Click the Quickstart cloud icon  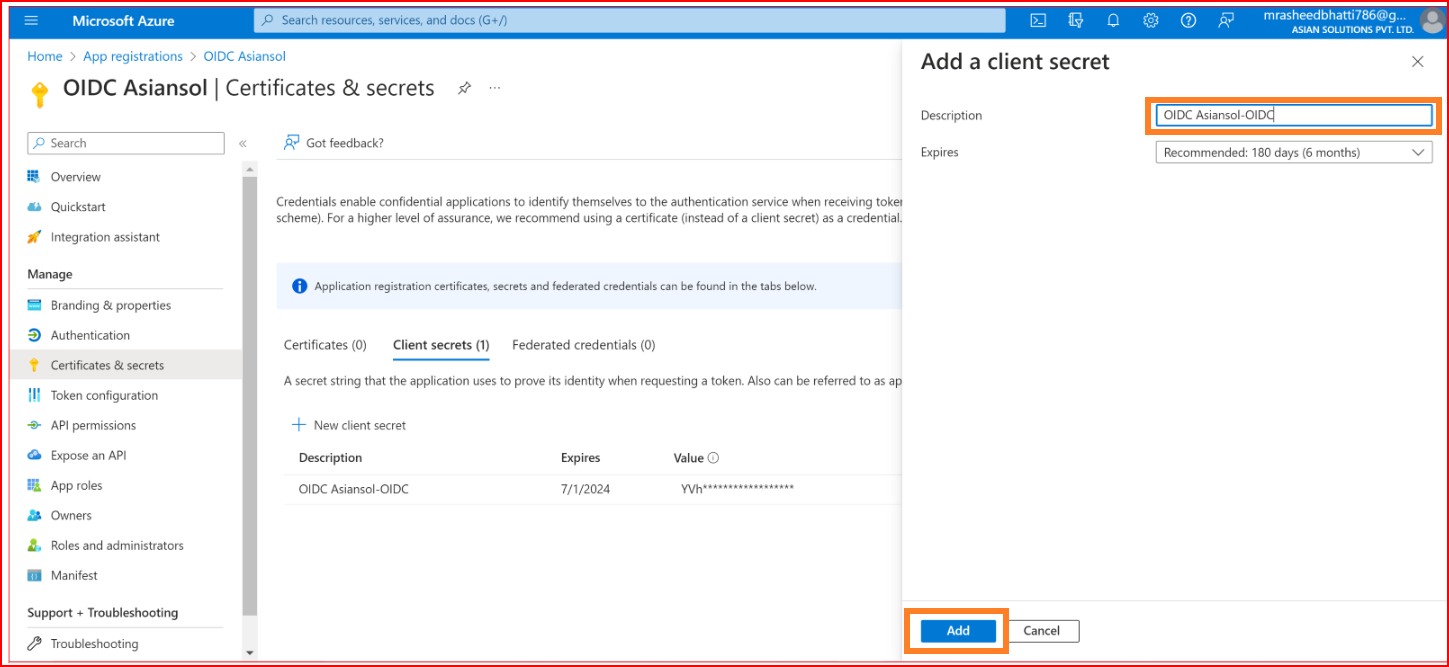[x=34, y=207]
